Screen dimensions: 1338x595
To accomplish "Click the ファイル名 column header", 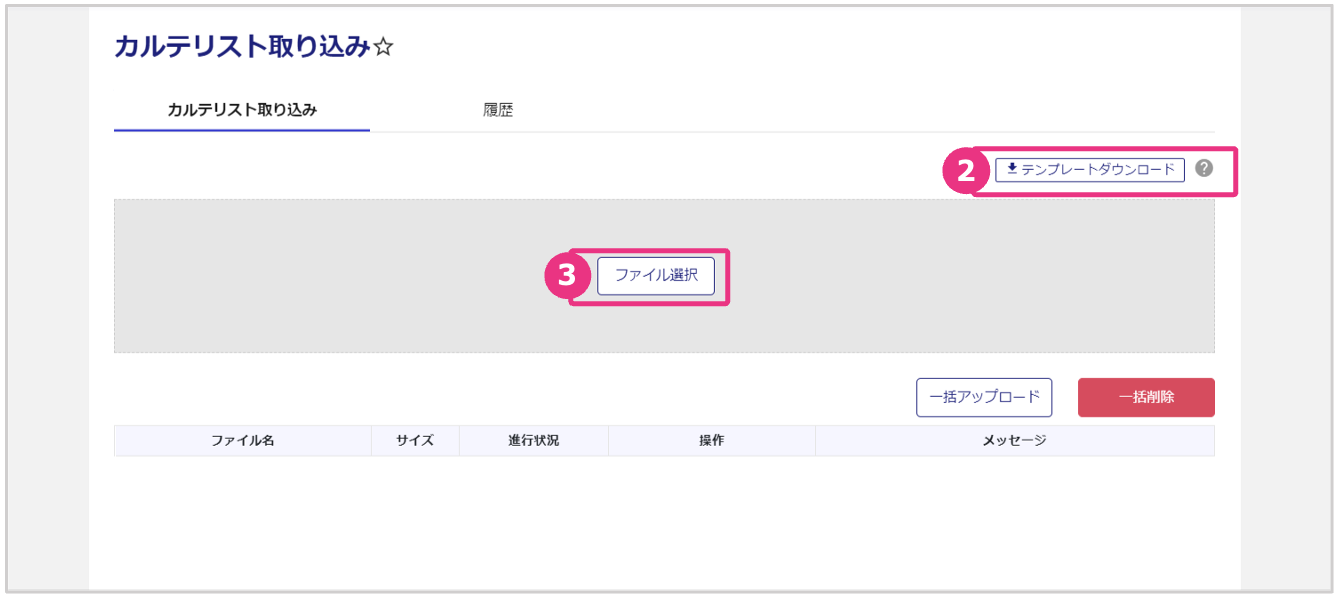I will tap(242, 440).
